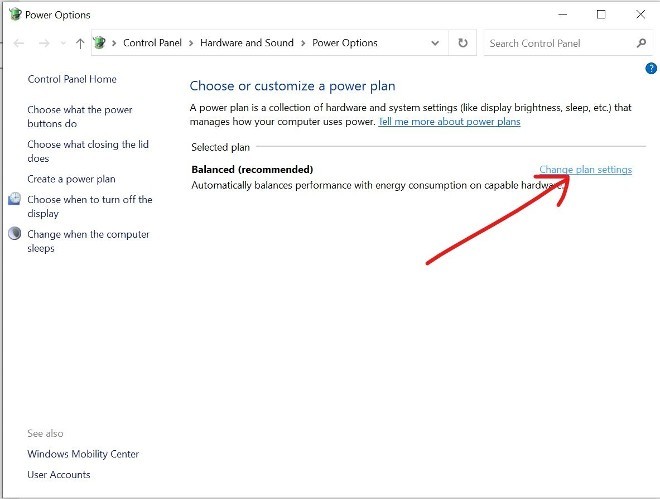This screenshot has height=499, width=660.
Task: Click the Back navigation arrow
Action: tap(19, 44)
